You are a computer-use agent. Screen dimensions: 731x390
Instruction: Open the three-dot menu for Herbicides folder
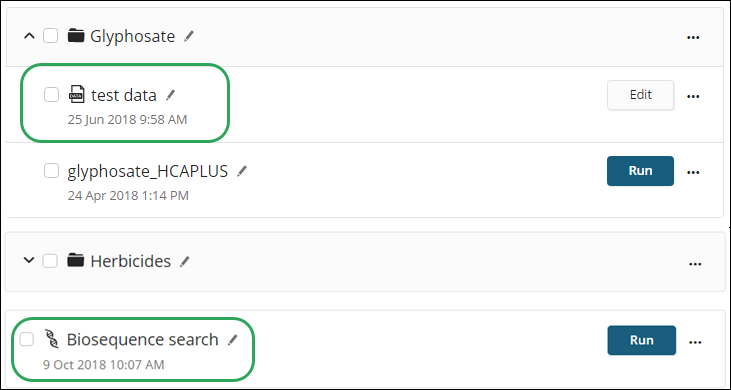click(695, 264)
